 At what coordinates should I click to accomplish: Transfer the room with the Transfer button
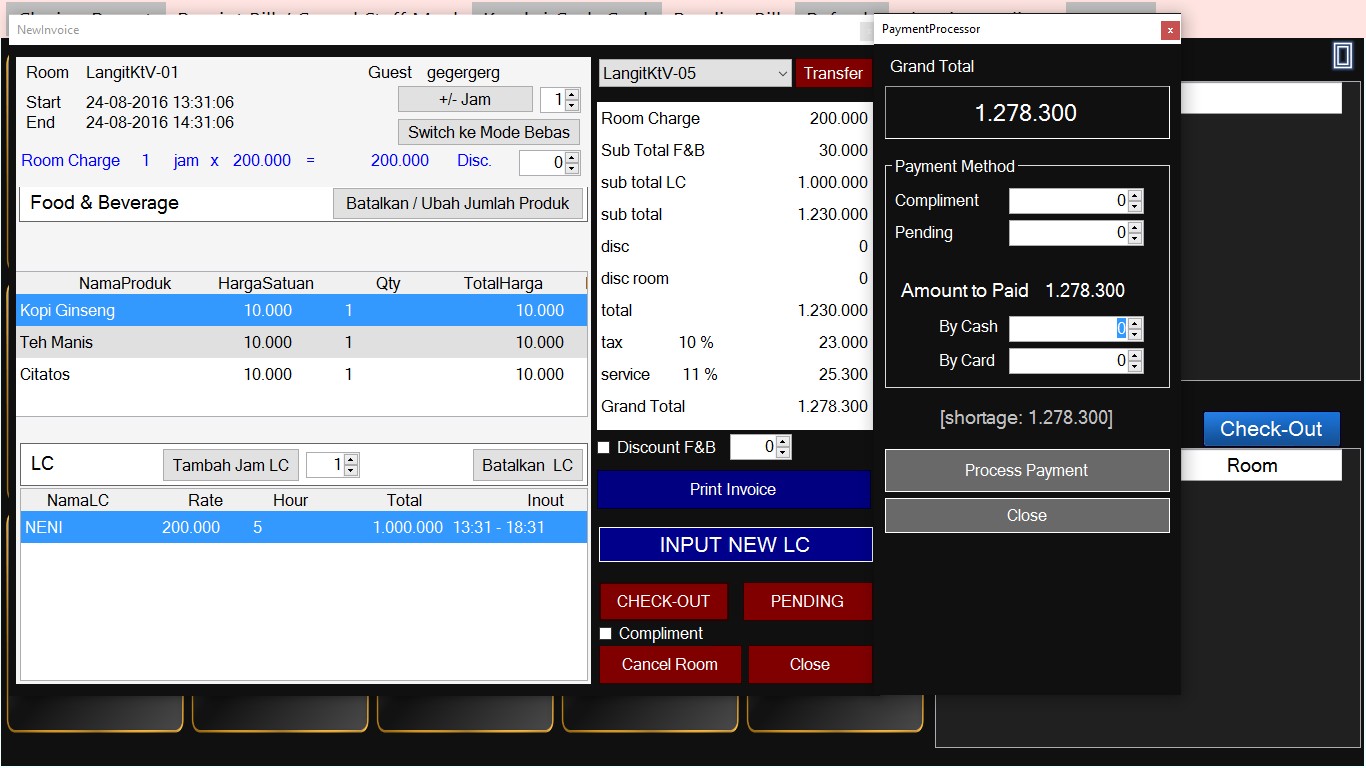[833, 73]
